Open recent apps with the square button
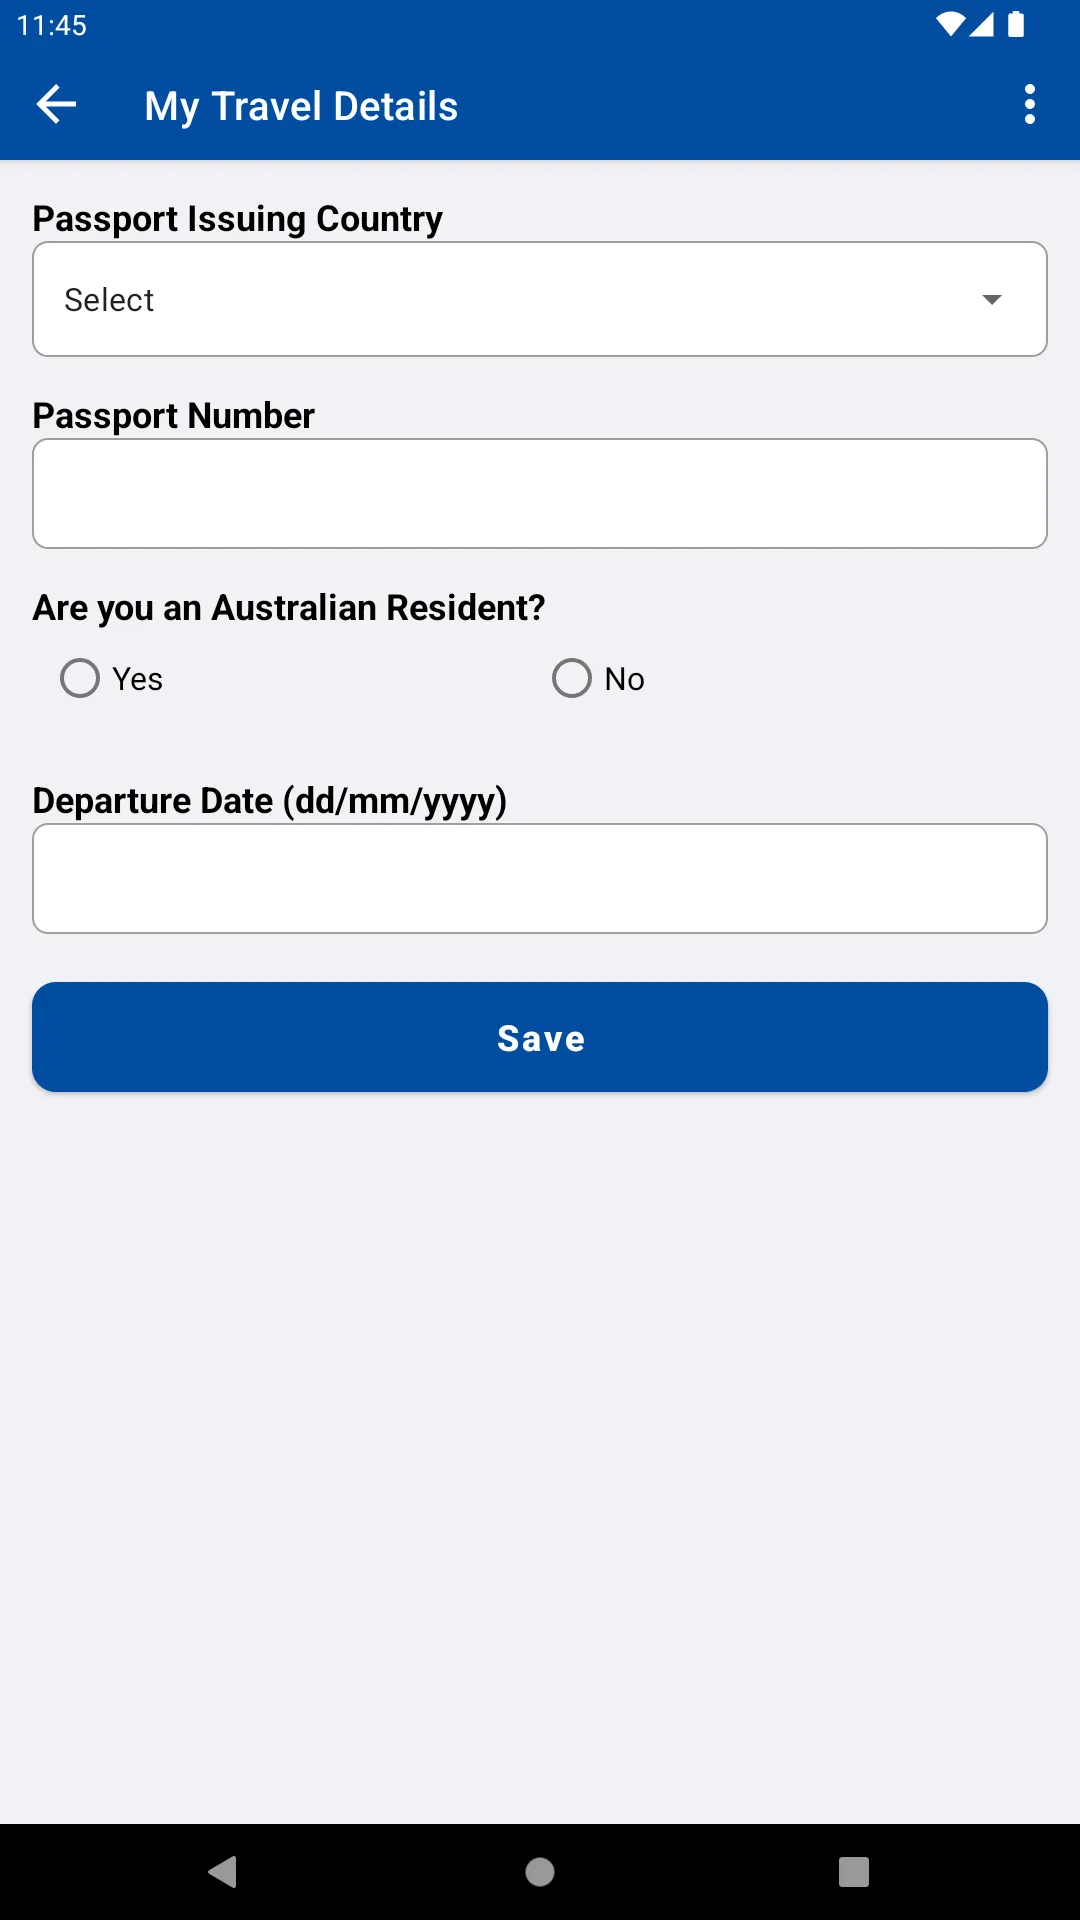This screenshot has width=1080, height=1920. click(854, 1871)
